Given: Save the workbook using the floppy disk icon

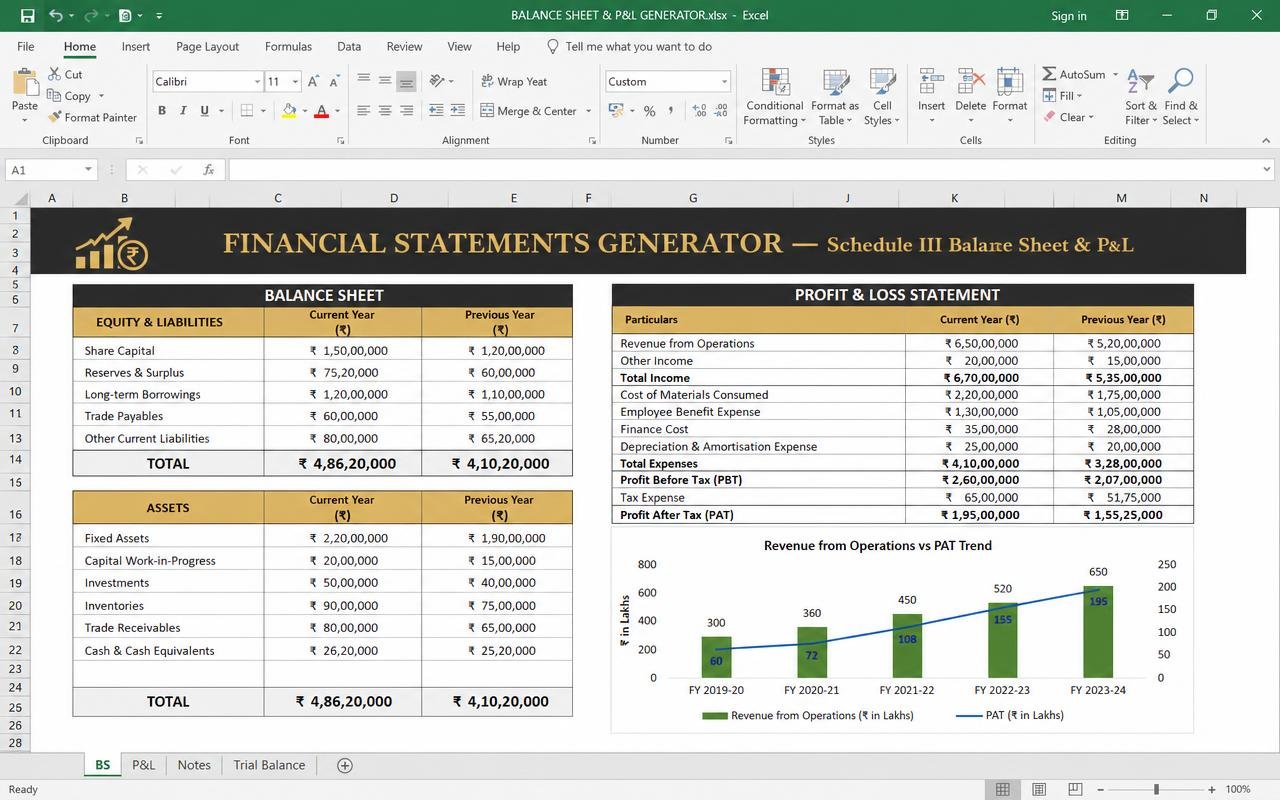Looking at the screenshot, I should click(27, 16).
